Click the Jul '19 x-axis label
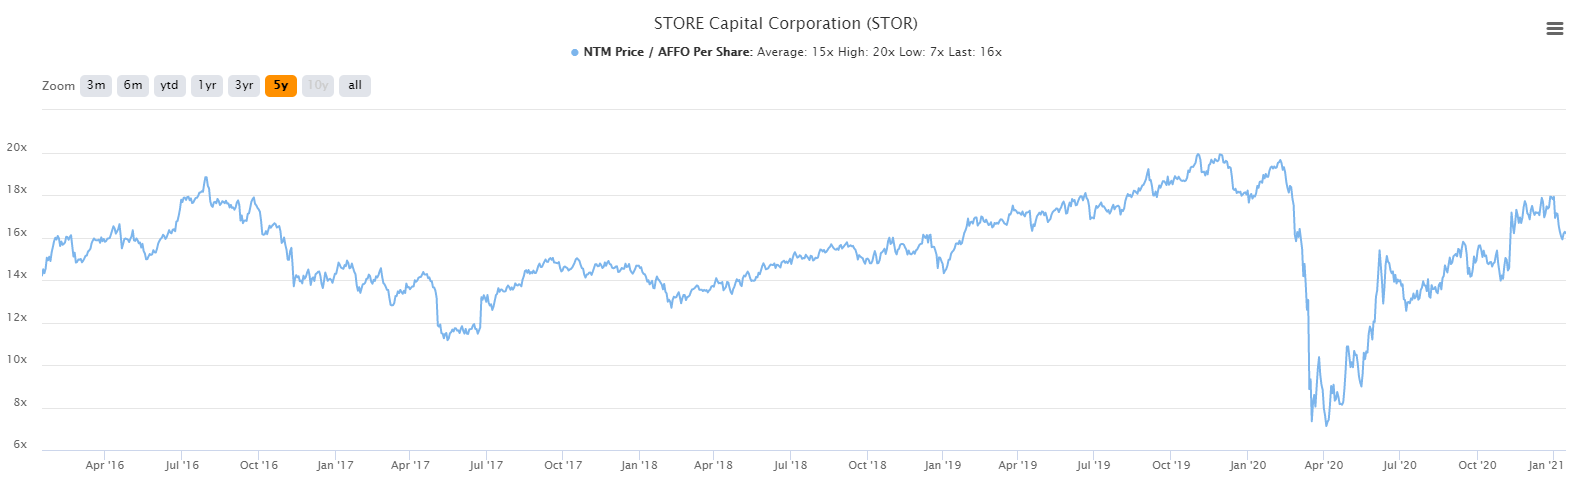1578x485 pixels. [1093, 465]
